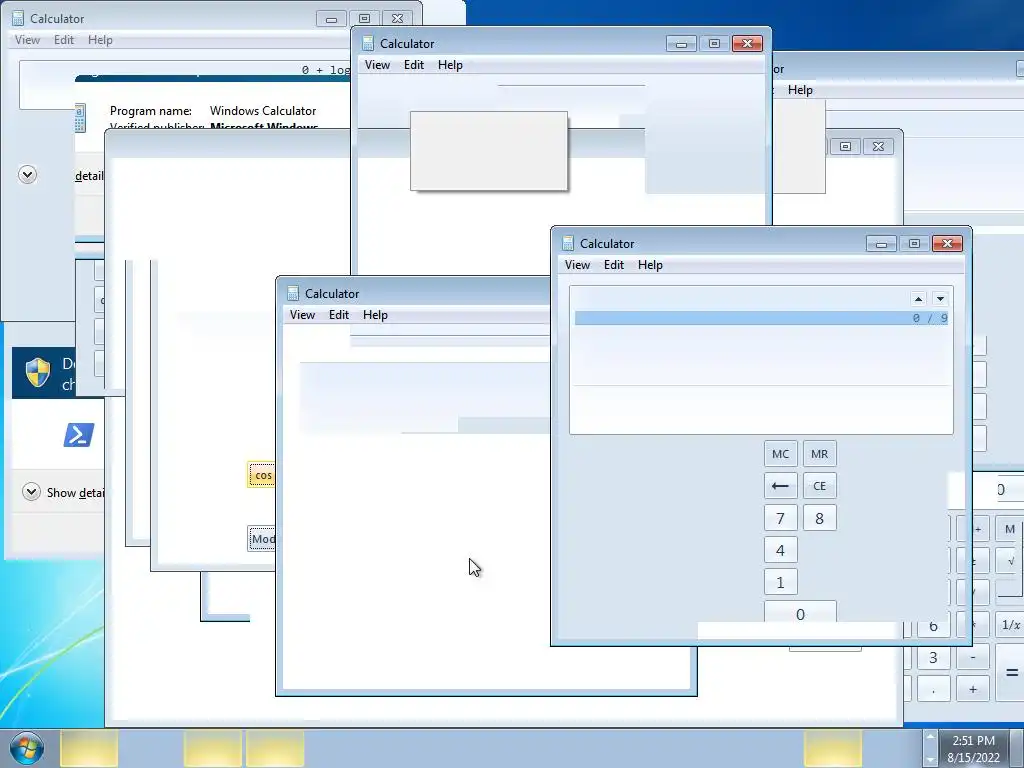Click the addition key next to the decimal point key

tap(972, 690)
